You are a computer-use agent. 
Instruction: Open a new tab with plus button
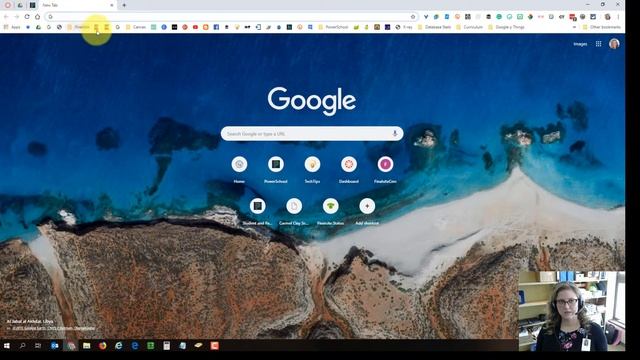[x=124, y=5]
